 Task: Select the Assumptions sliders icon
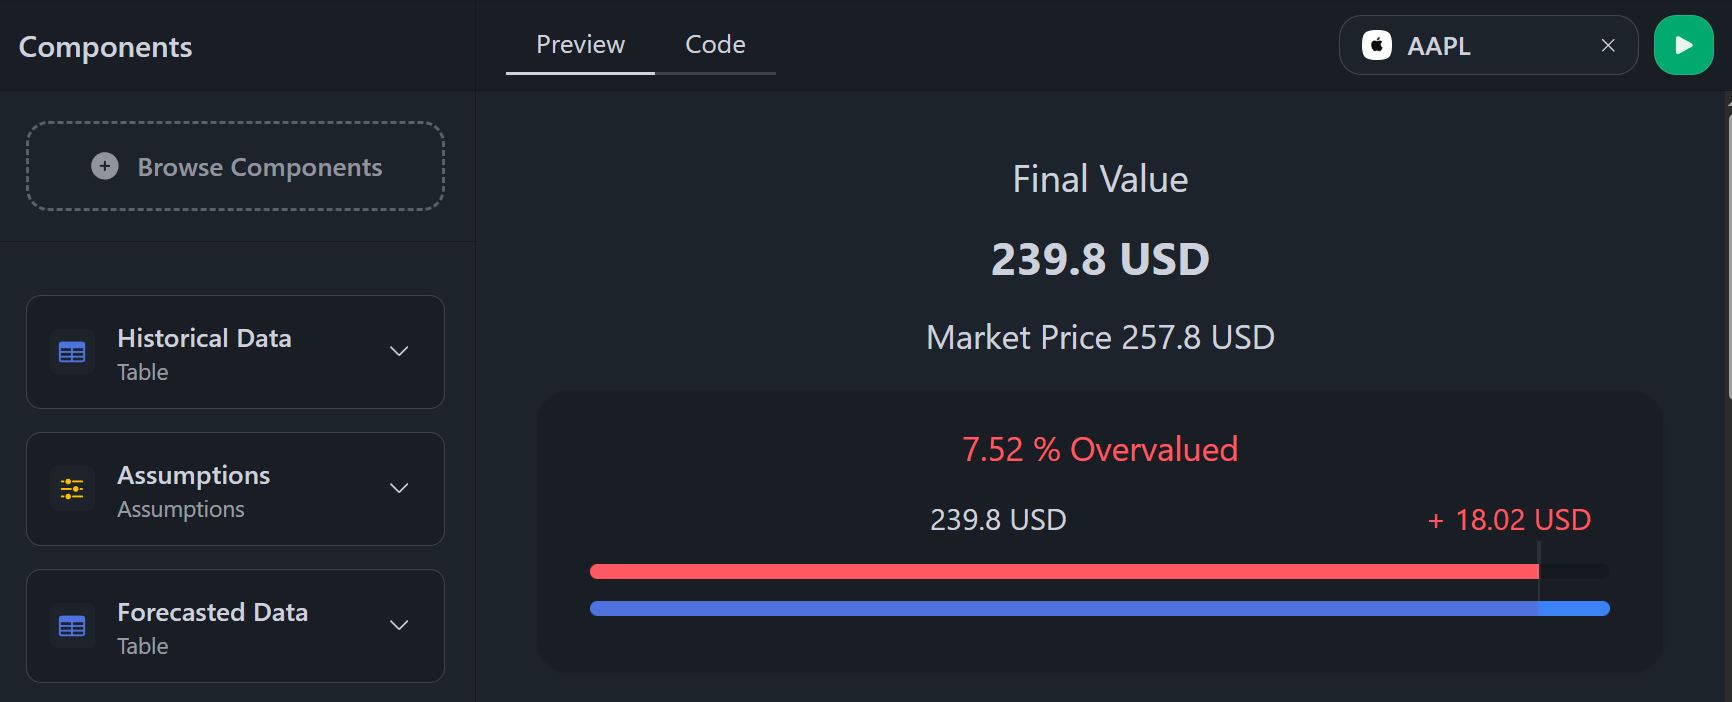click(x=71, y=489)
